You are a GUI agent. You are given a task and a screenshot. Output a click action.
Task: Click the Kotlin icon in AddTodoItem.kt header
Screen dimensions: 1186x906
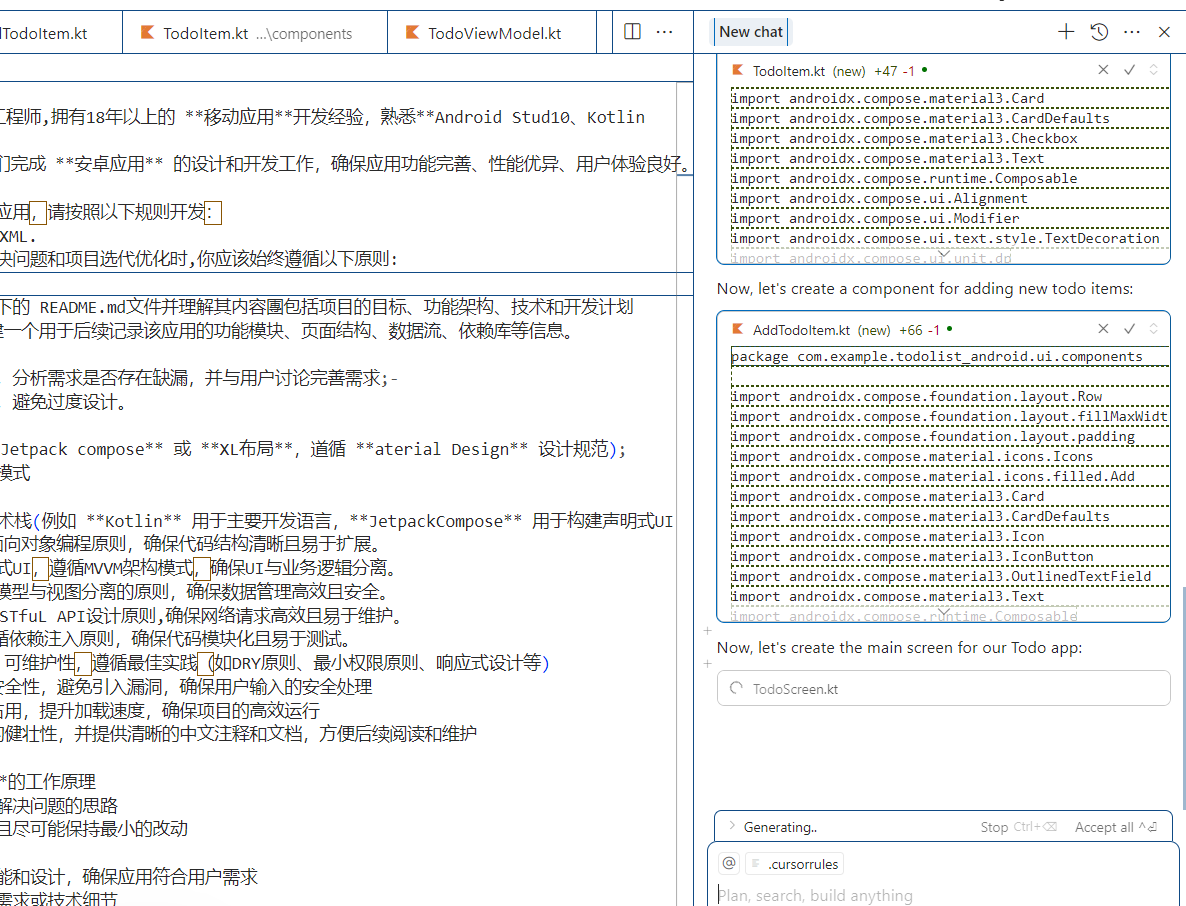pos(737,329)
